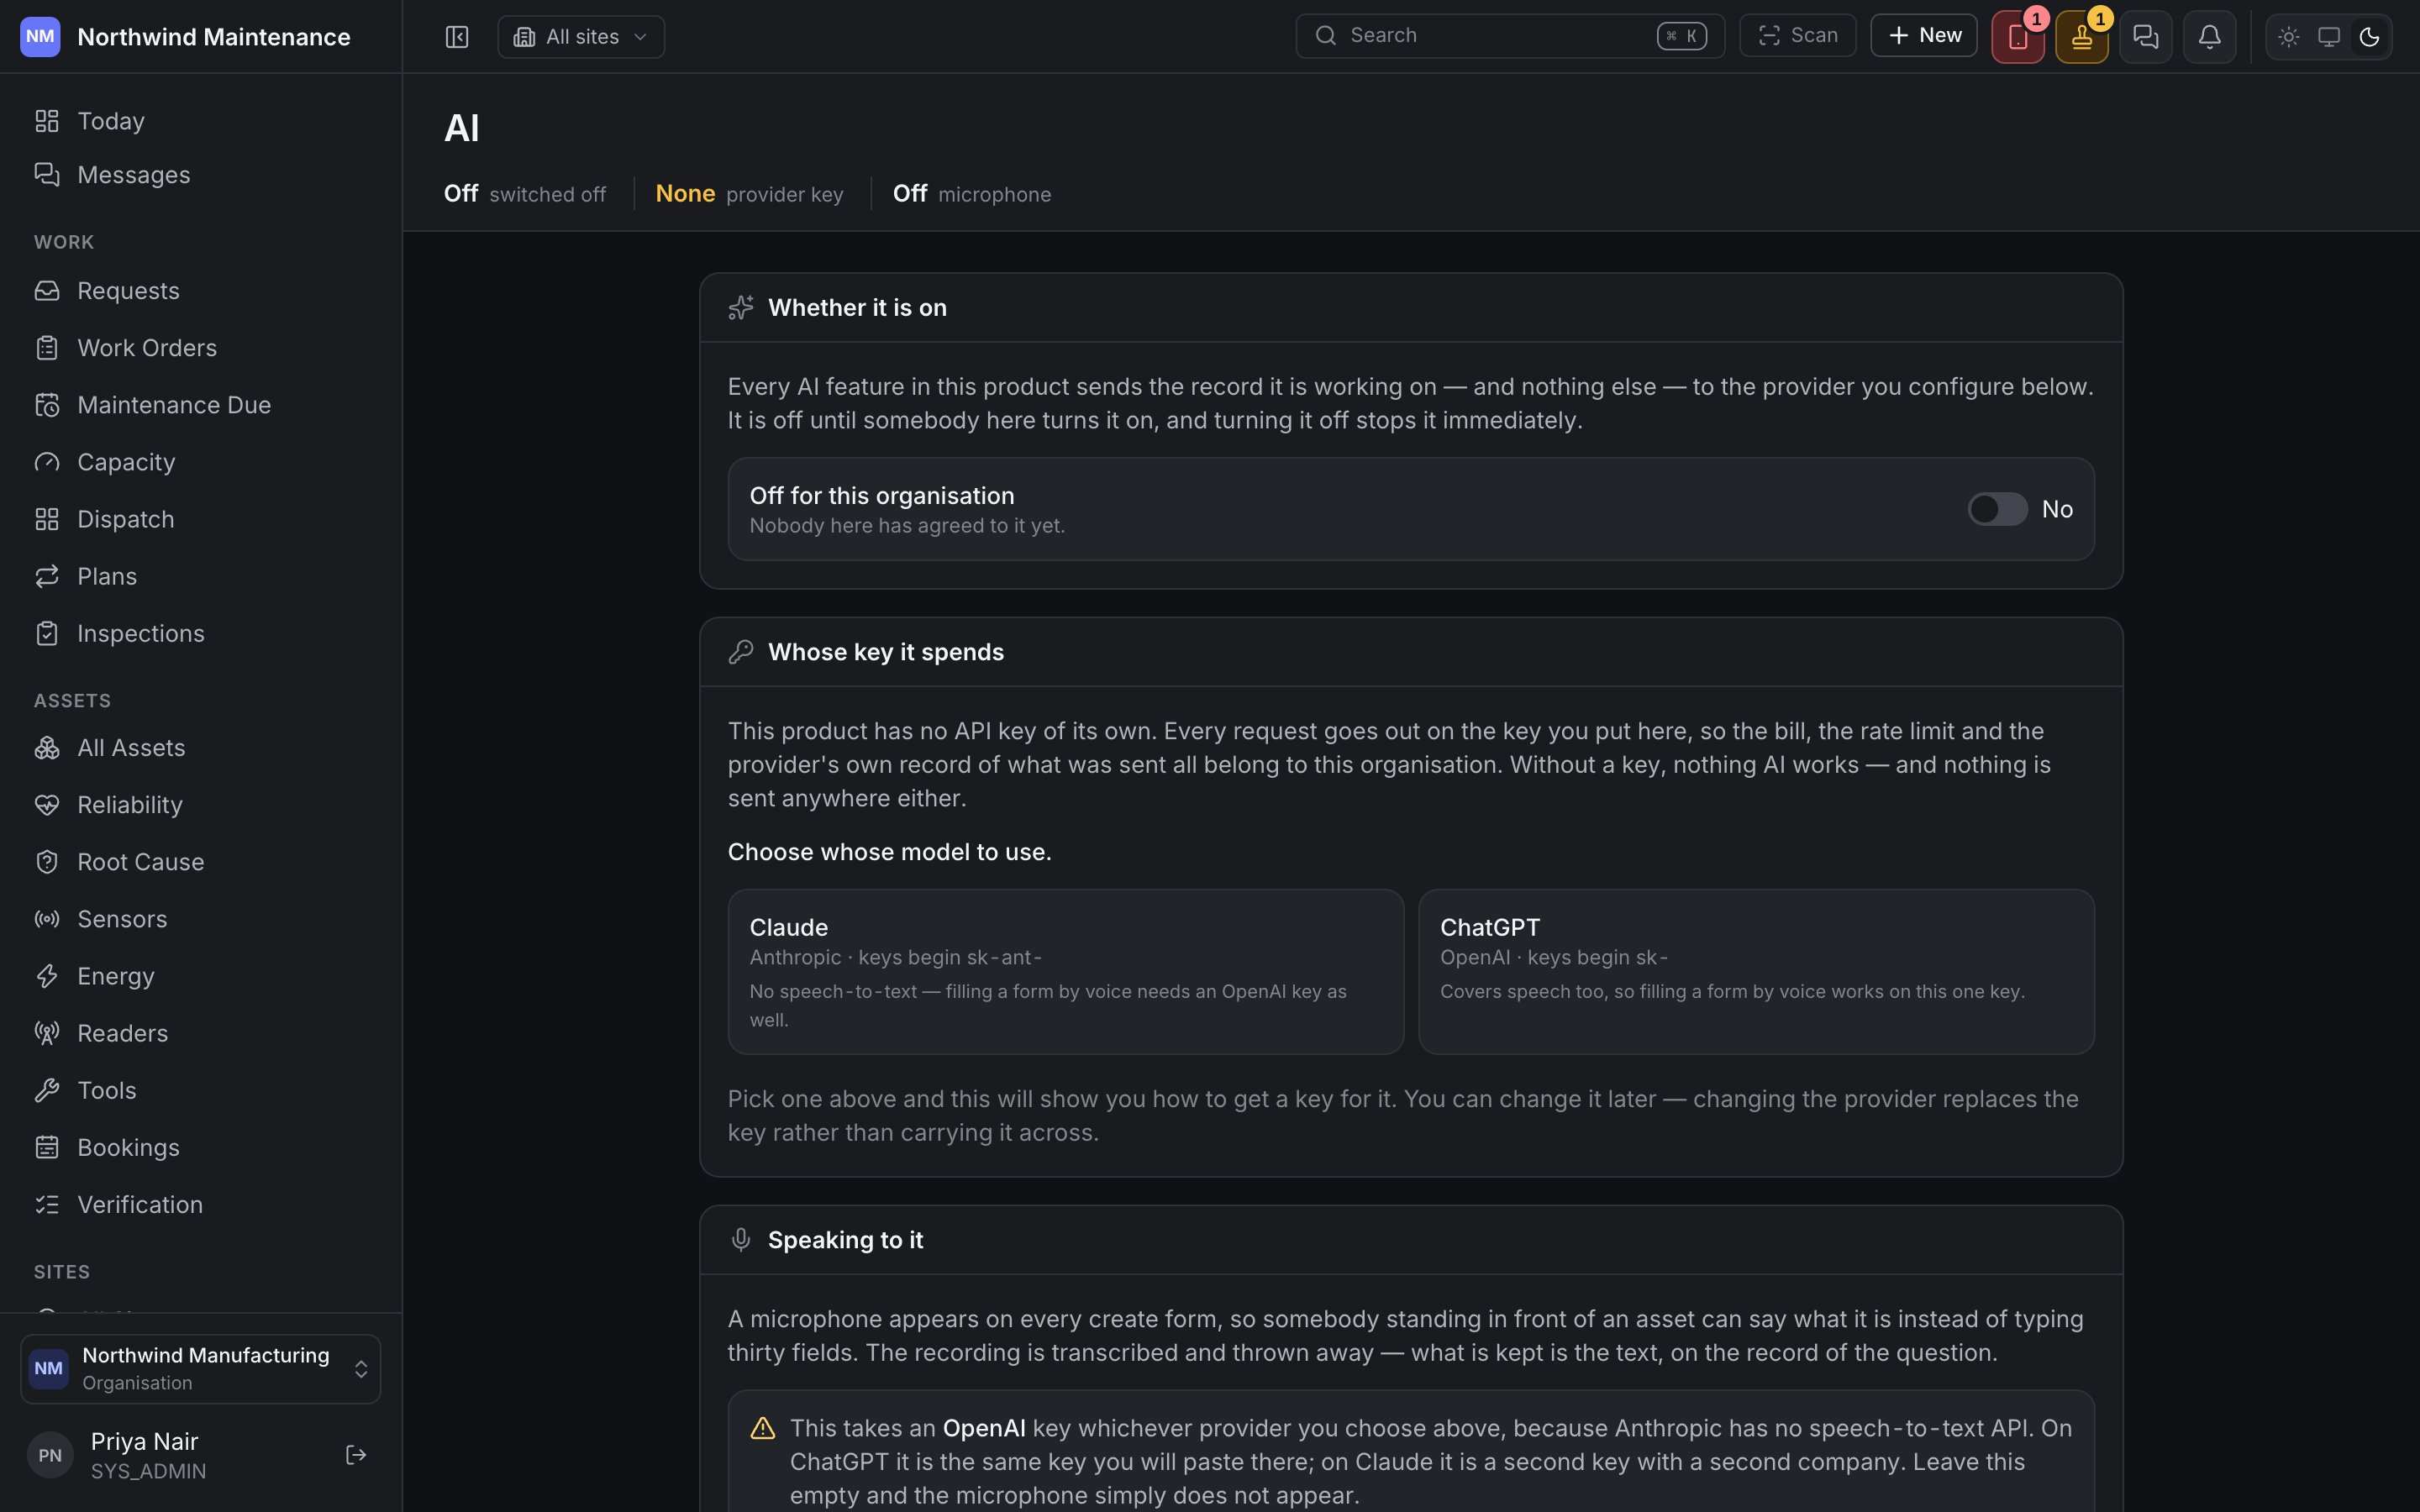Open the red alert icon with badge

tap(2018, 37)
